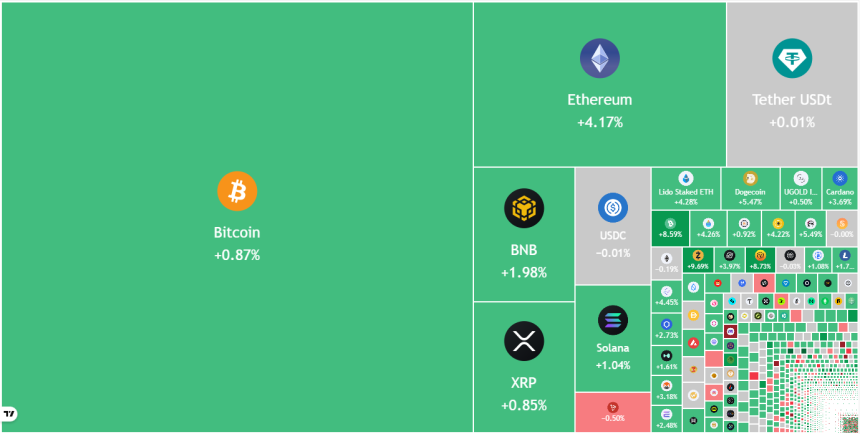Click the Bitcoin +0.87% change text
Viewport: 860px width, 434px height.
click(237, 255)
